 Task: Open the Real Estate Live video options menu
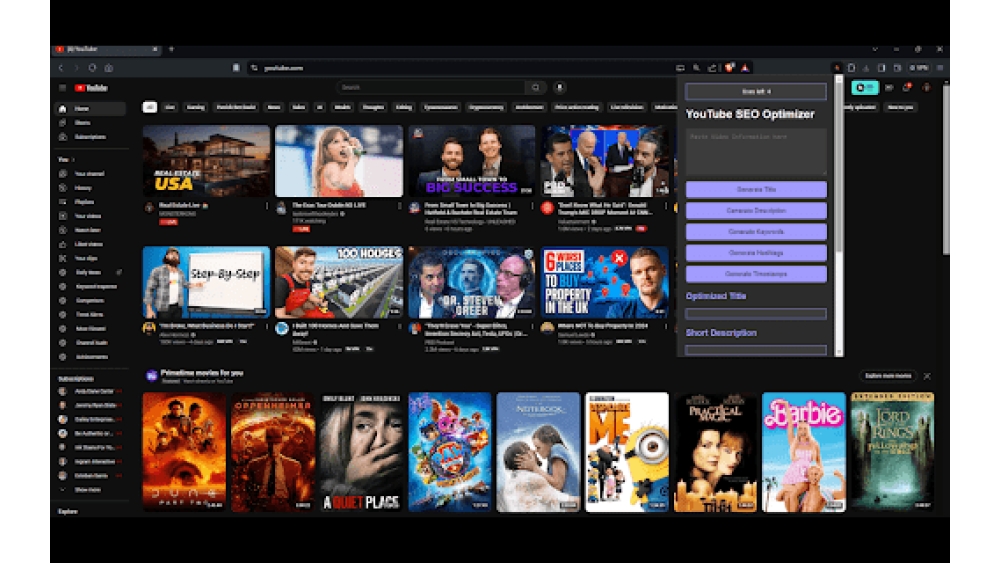tap(267, 206)
